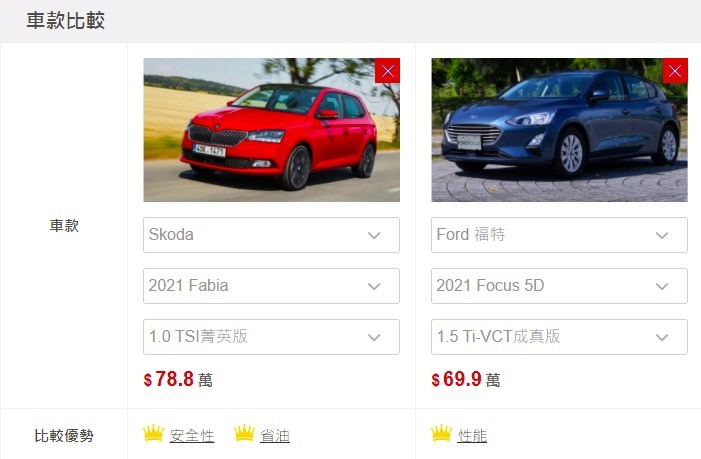Expand the 2021 Focus 5D model dropdown
Image resolution: width=701 pixels, height=459 pixels.
point(559,286)
